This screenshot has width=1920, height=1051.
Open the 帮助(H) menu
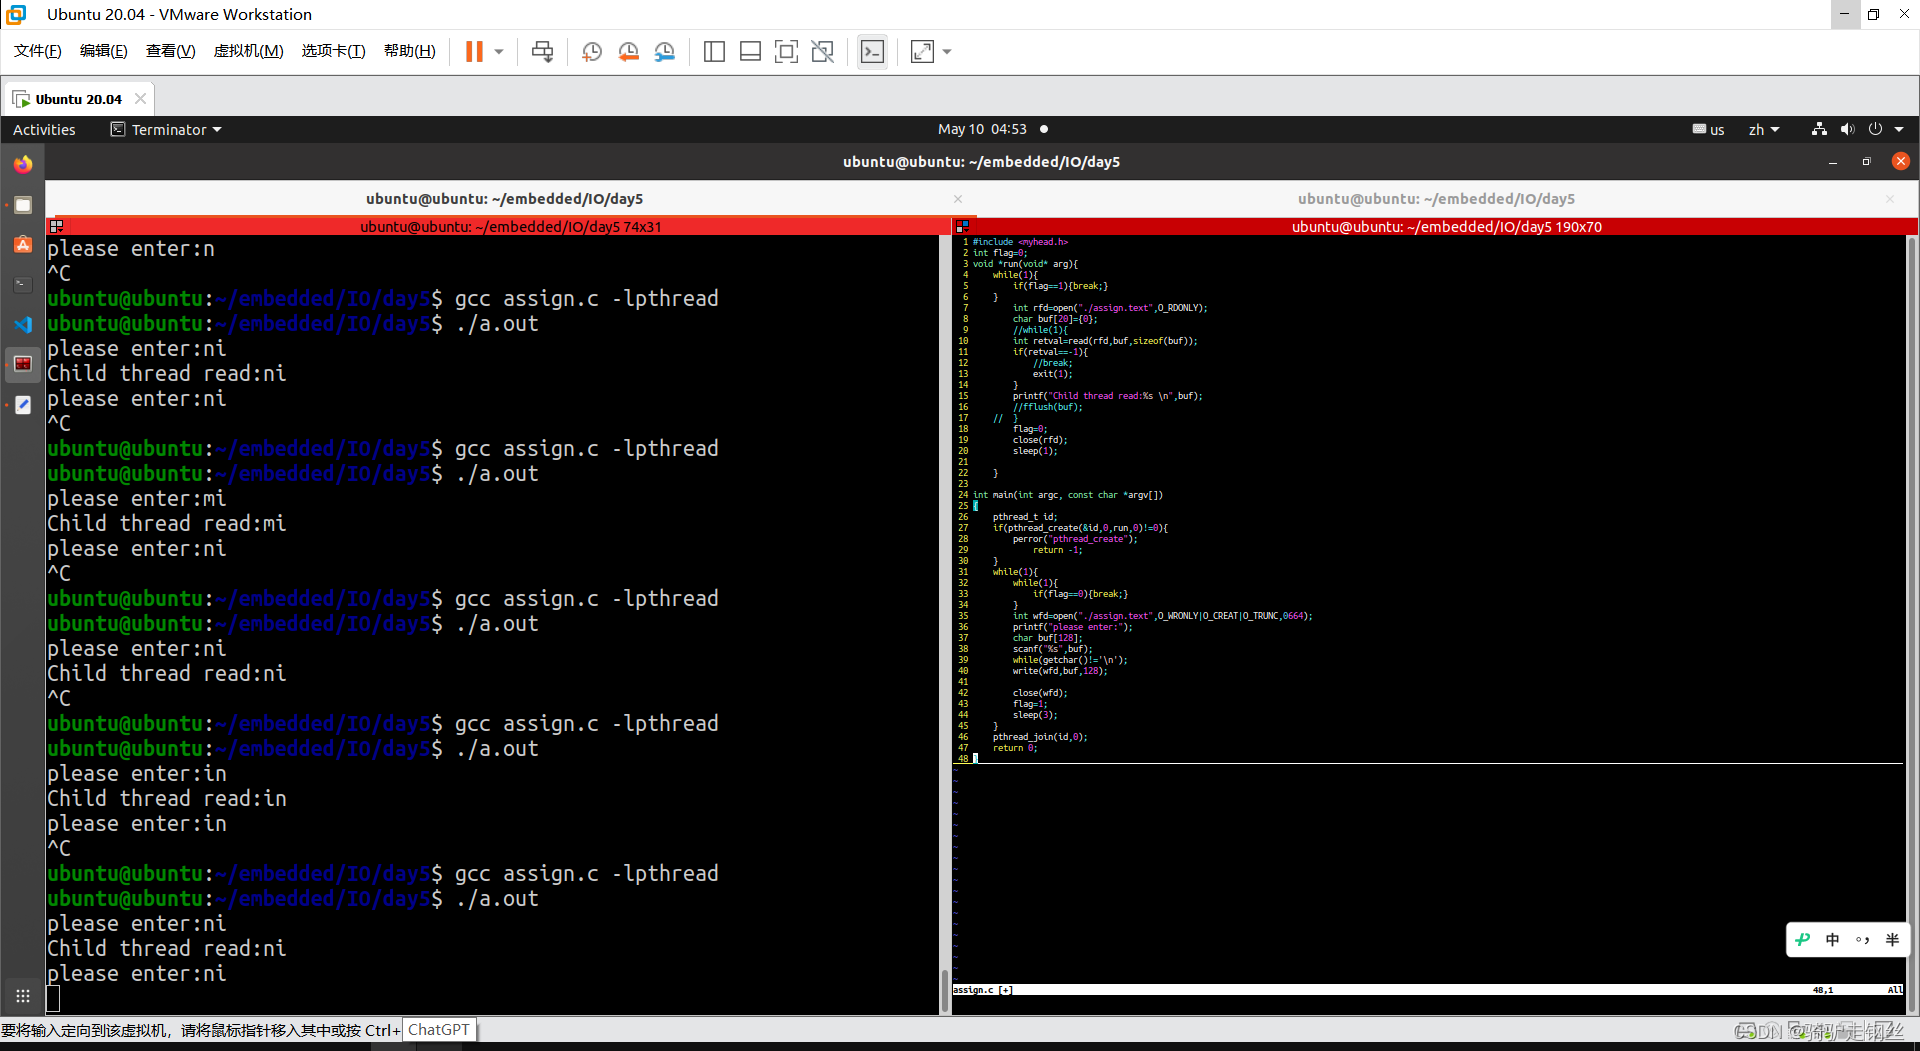coord(409,51)
